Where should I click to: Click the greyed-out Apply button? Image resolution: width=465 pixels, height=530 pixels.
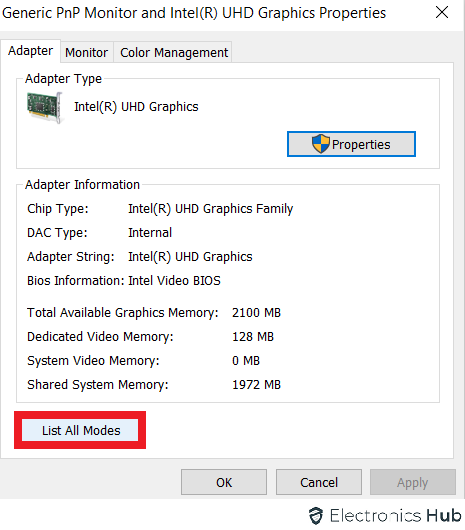(x=413, y=482)
